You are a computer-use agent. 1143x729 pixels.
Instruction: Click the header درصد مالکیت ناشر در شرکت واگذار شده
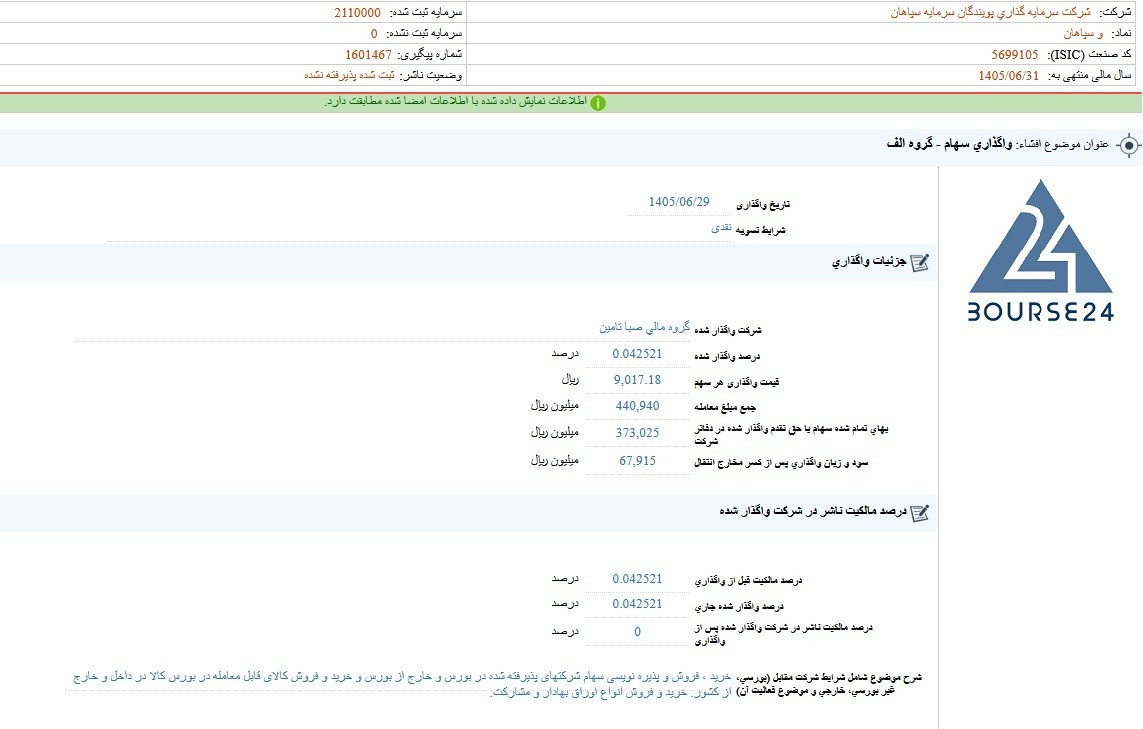[x=813, y=511]
